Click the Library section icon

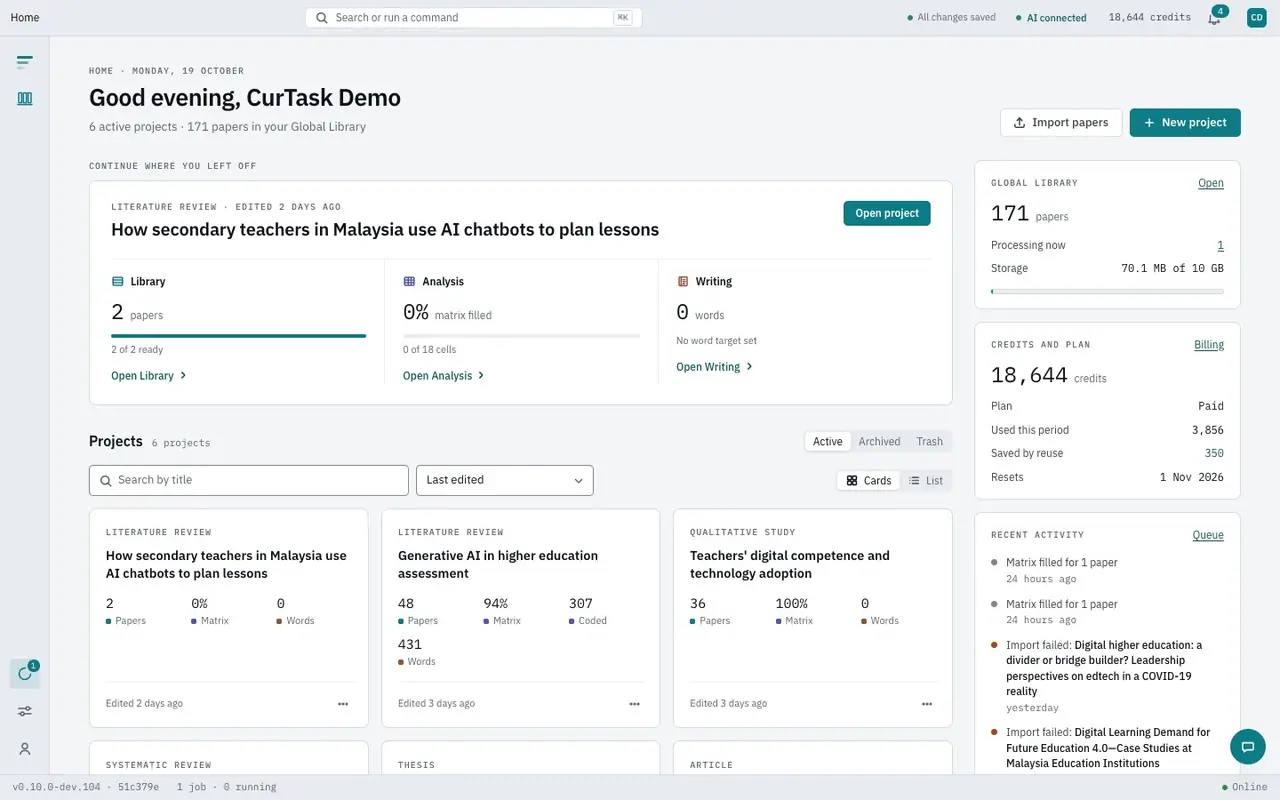point(118,282)
